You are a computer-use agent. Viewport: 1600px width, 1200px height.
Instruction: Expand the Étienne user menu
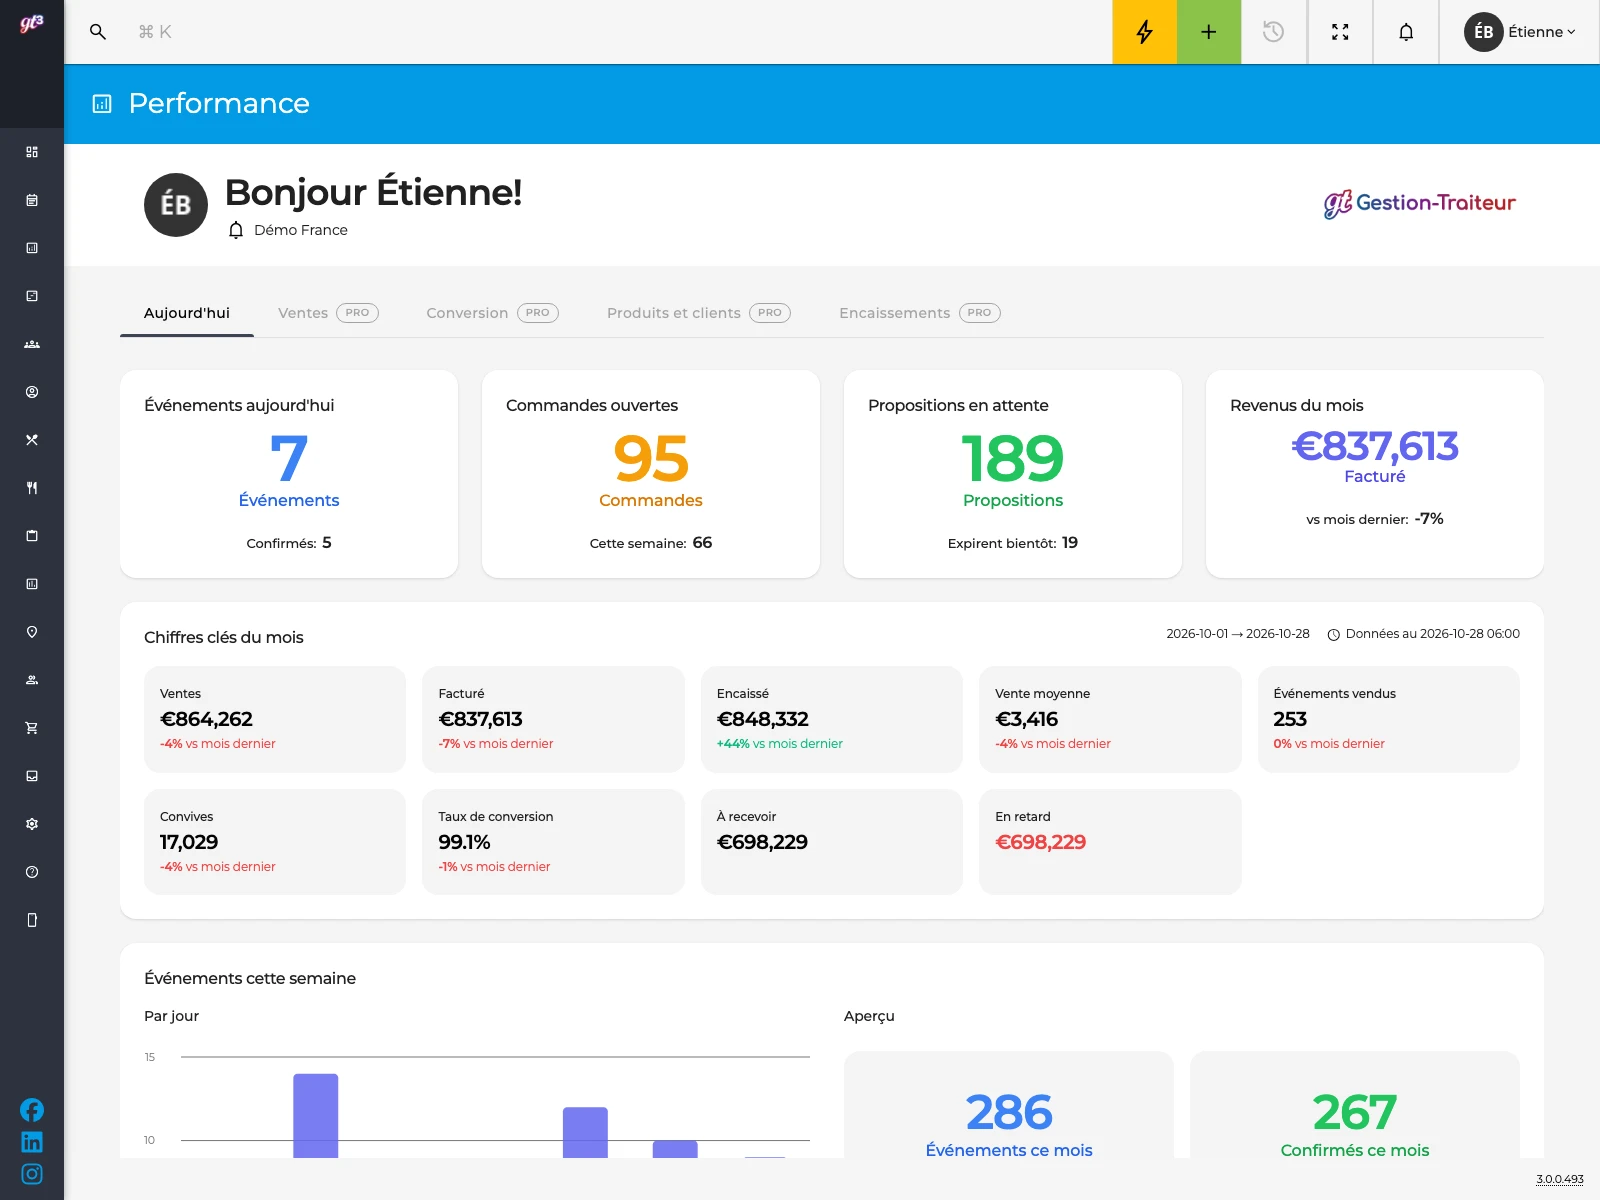click(x=1520, y=32)
